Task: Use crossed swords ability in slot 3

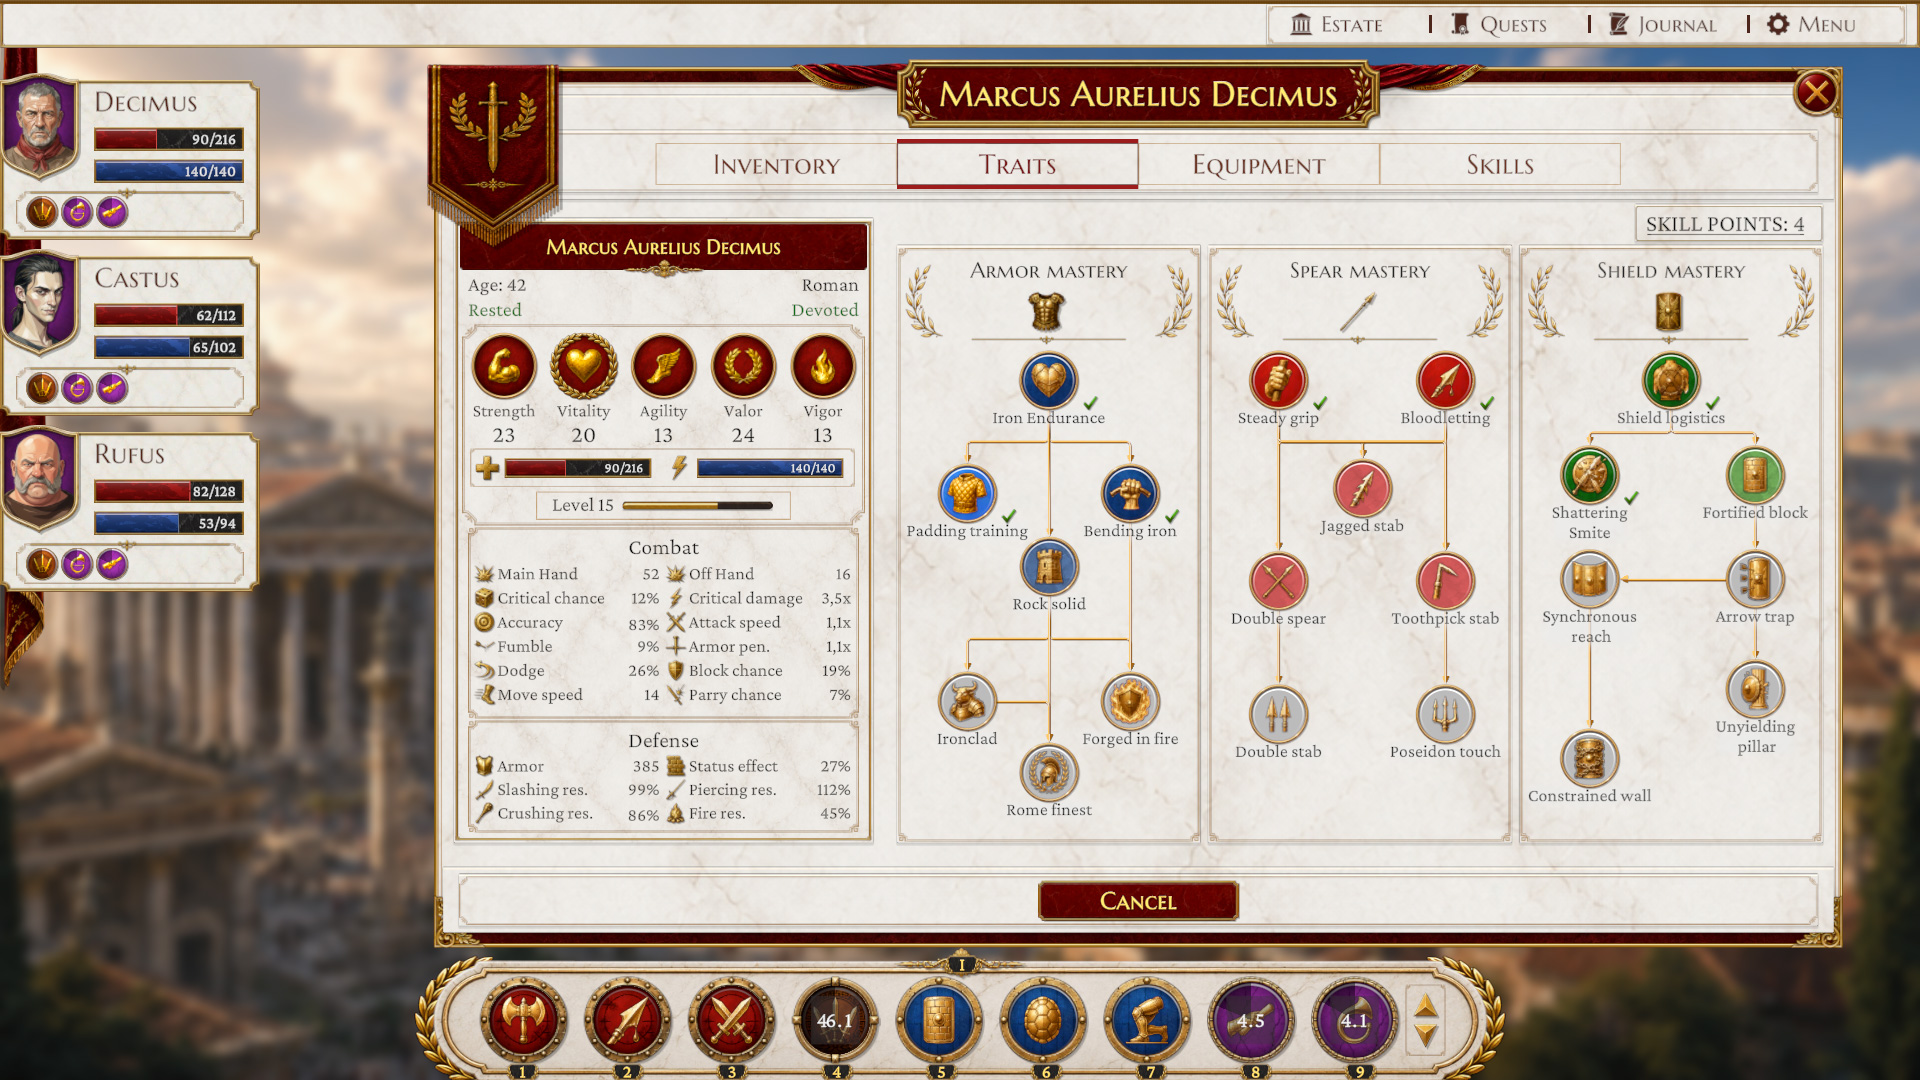Action: point(731,1020)
